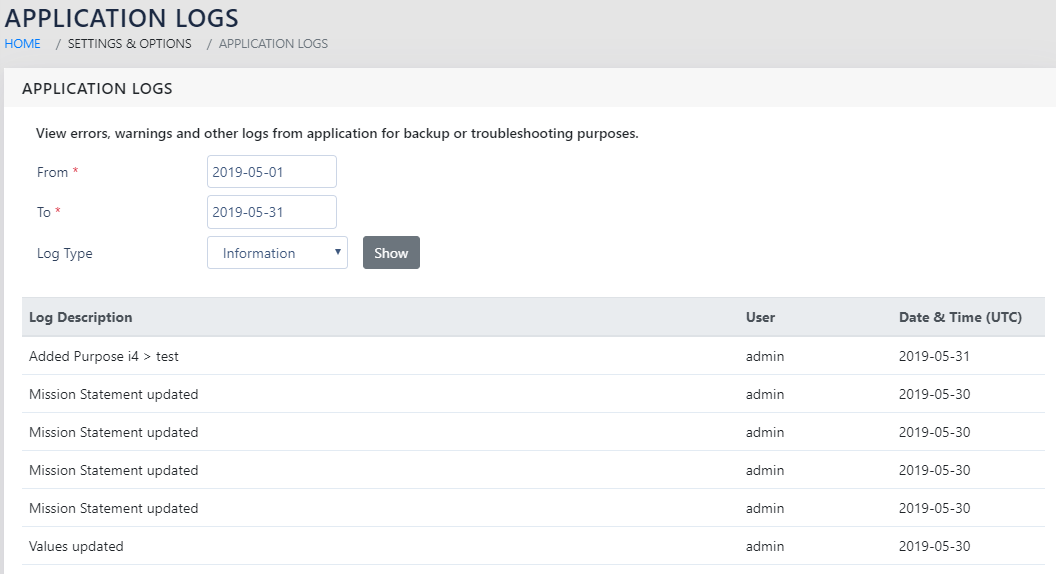Image resolution: width=1056 pixels, height=574 pixels.
Task: Click the 2019-05-31 date cell
Action: pos(934,356)
